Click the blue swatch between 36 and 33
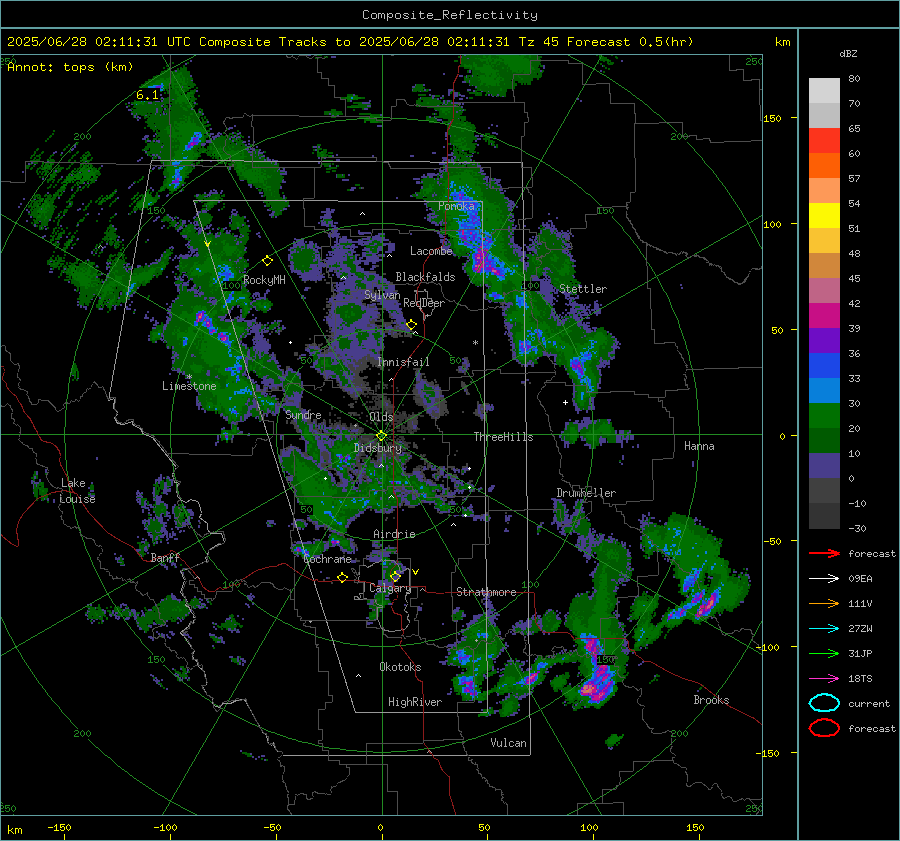Screen dimensions: 900x841 point(824,366)
